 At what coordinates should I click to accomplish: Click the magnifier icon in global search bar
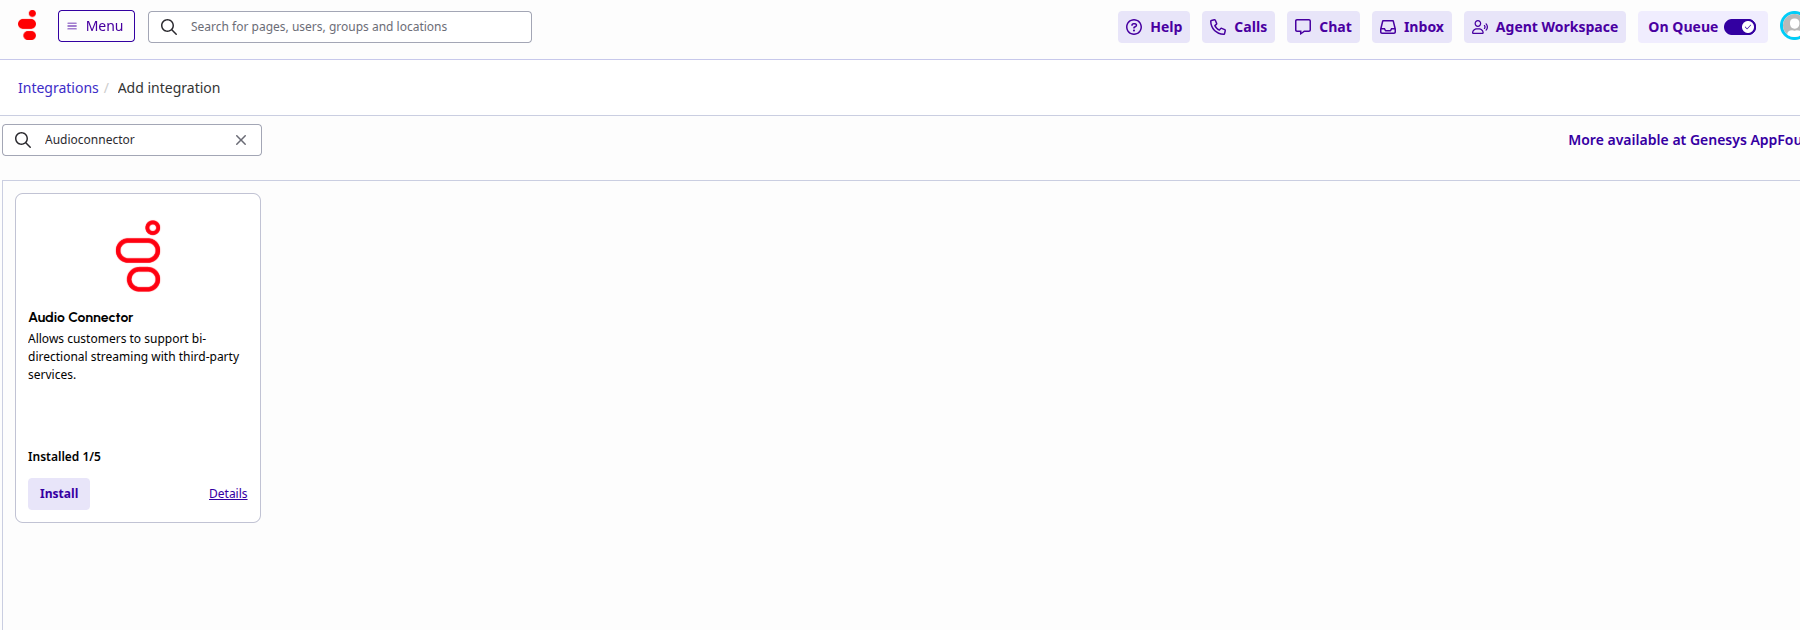pos(169,27)
